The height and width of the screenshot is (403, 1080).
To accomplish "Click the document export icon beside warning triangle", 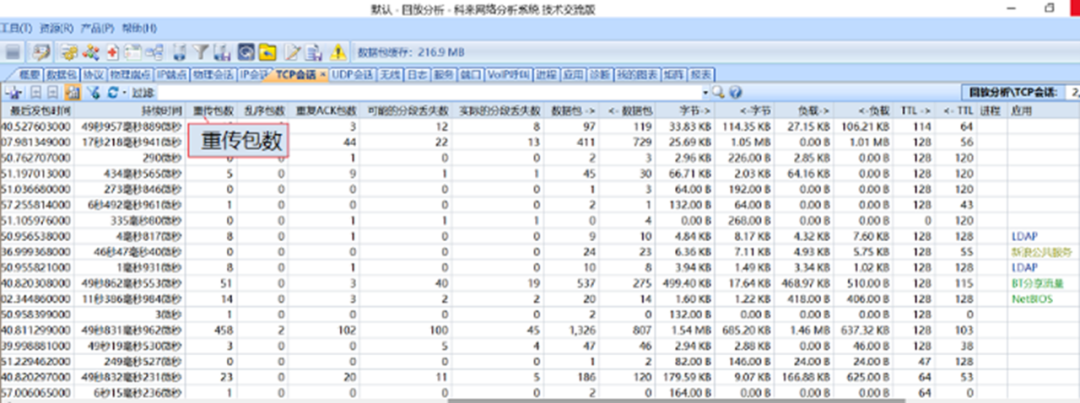I will tap(314, 52).
